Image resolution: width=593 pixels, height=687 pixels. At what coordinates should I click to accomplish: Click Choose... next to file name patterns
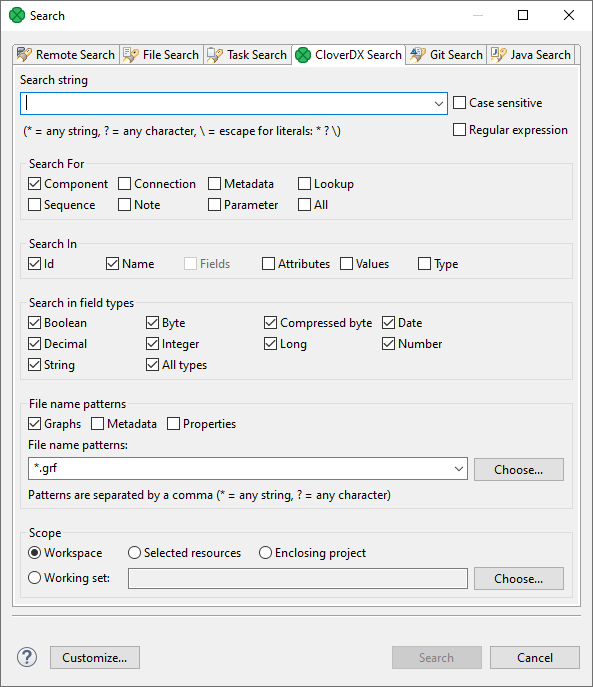coord(518,470)
